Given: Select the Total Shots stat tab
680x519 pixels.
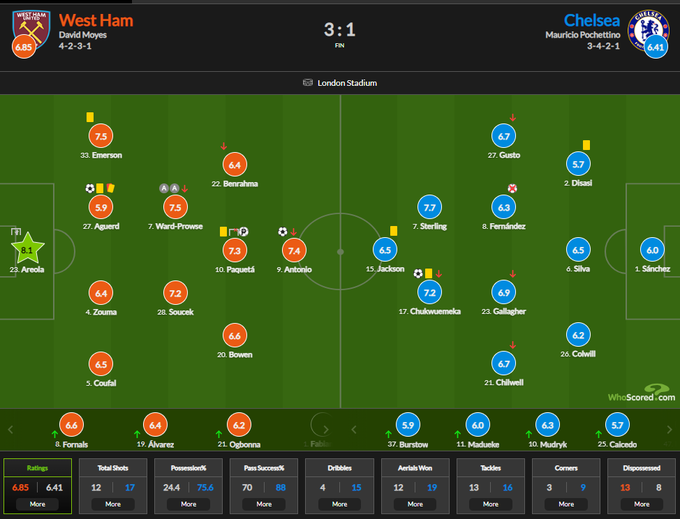Looking at the screenshot, I should pos(113,467).
